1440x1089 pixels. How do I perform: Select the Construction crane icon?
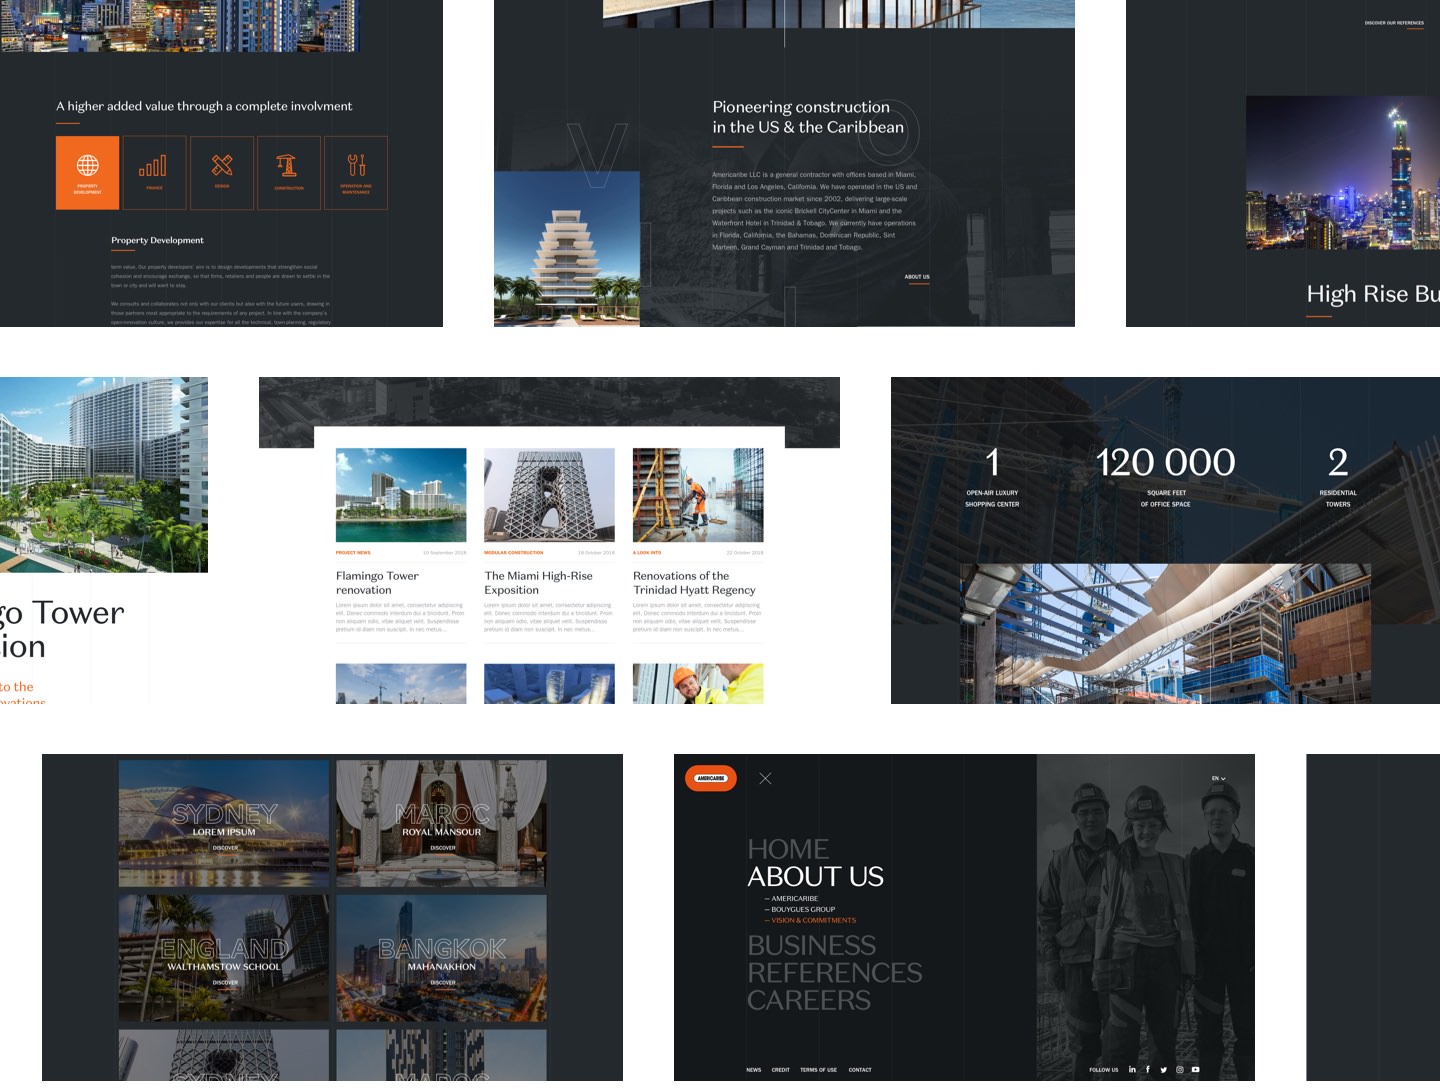[288, 166]
